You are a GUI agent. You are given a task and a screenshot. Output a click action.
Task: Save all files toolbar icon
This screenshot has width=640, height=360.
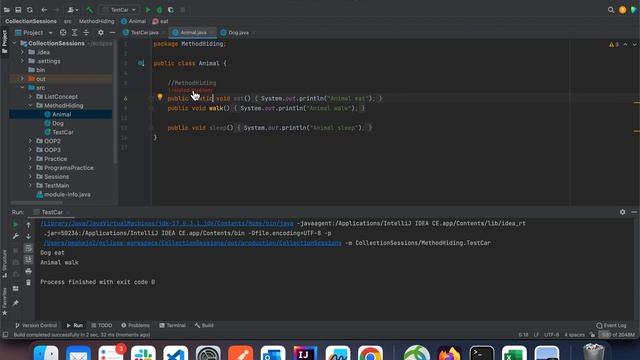18,10
